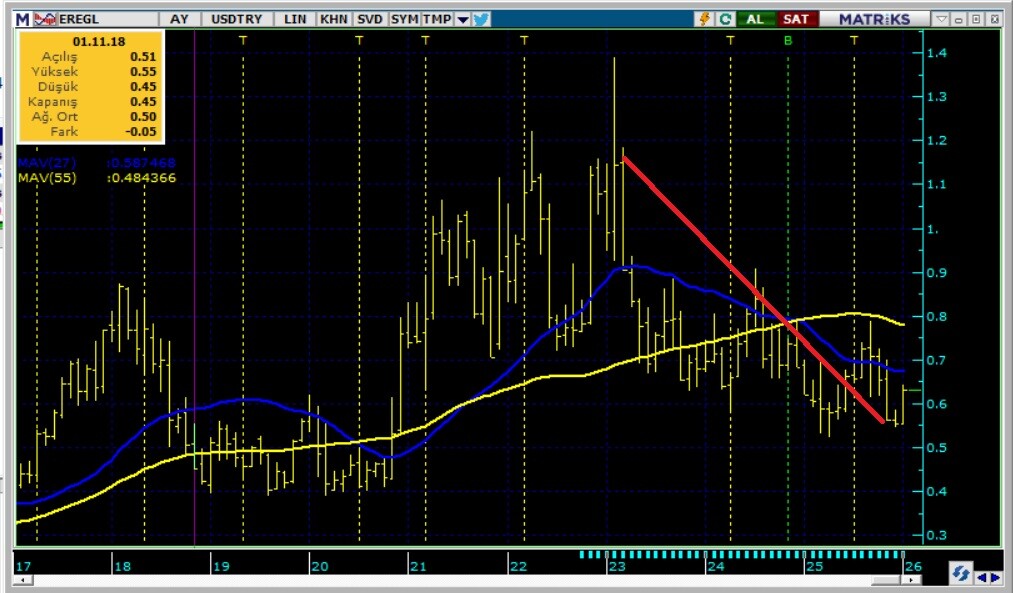Toggle LIN linear scale mode
This screenshot has width=1013, height=593.
pos(295,19)
